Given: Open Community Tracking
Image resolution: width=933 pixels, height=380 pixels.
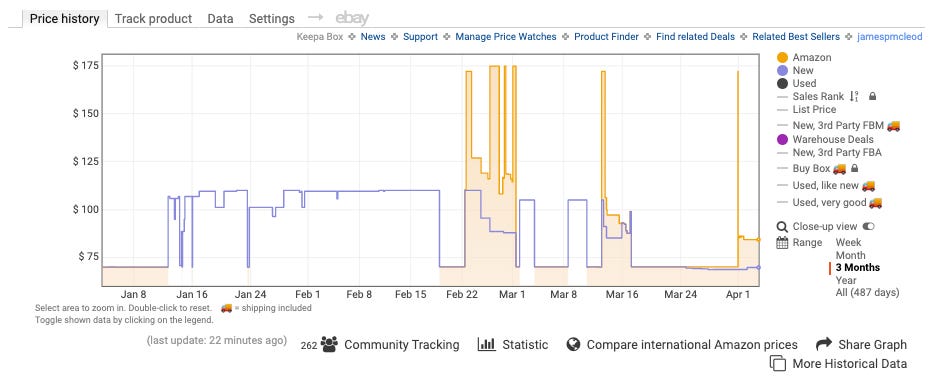Looking at the screenshot, I should point(402,345).
